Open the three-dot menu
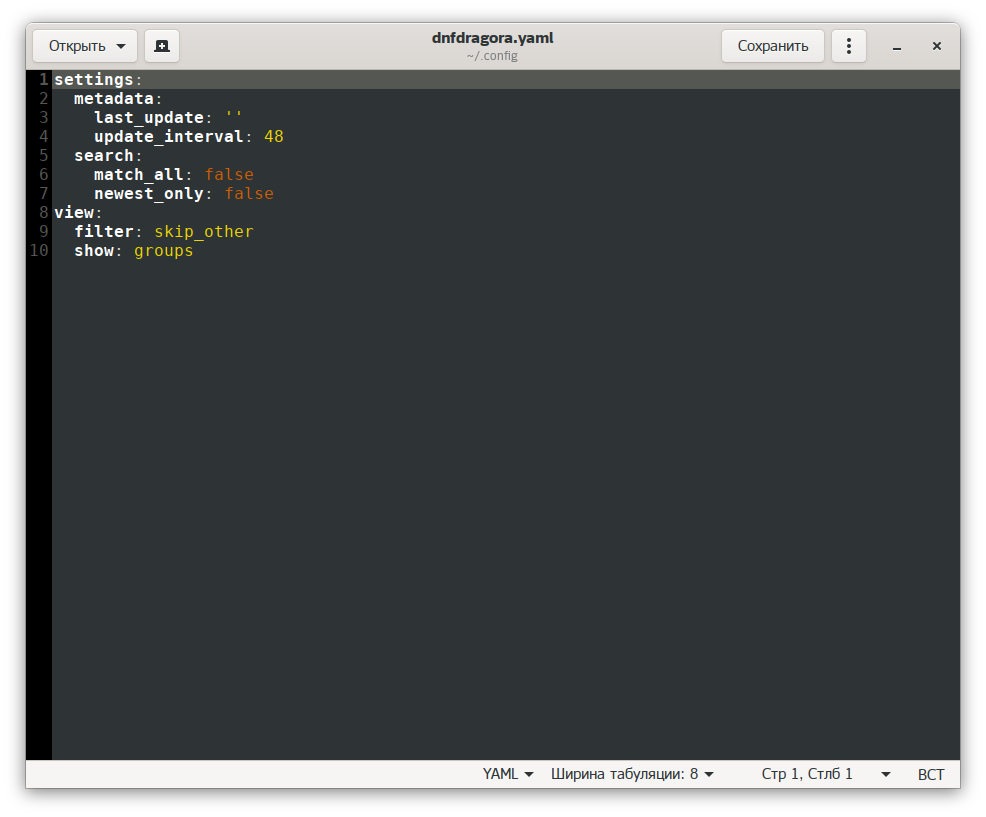 [848, 46]
